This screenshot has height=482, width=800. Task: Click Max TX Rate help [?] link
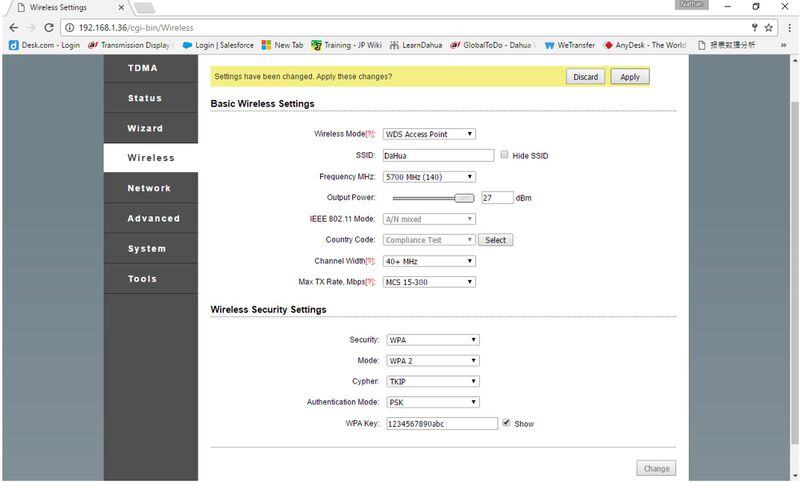pyautogui.click(x=370, y=282)
